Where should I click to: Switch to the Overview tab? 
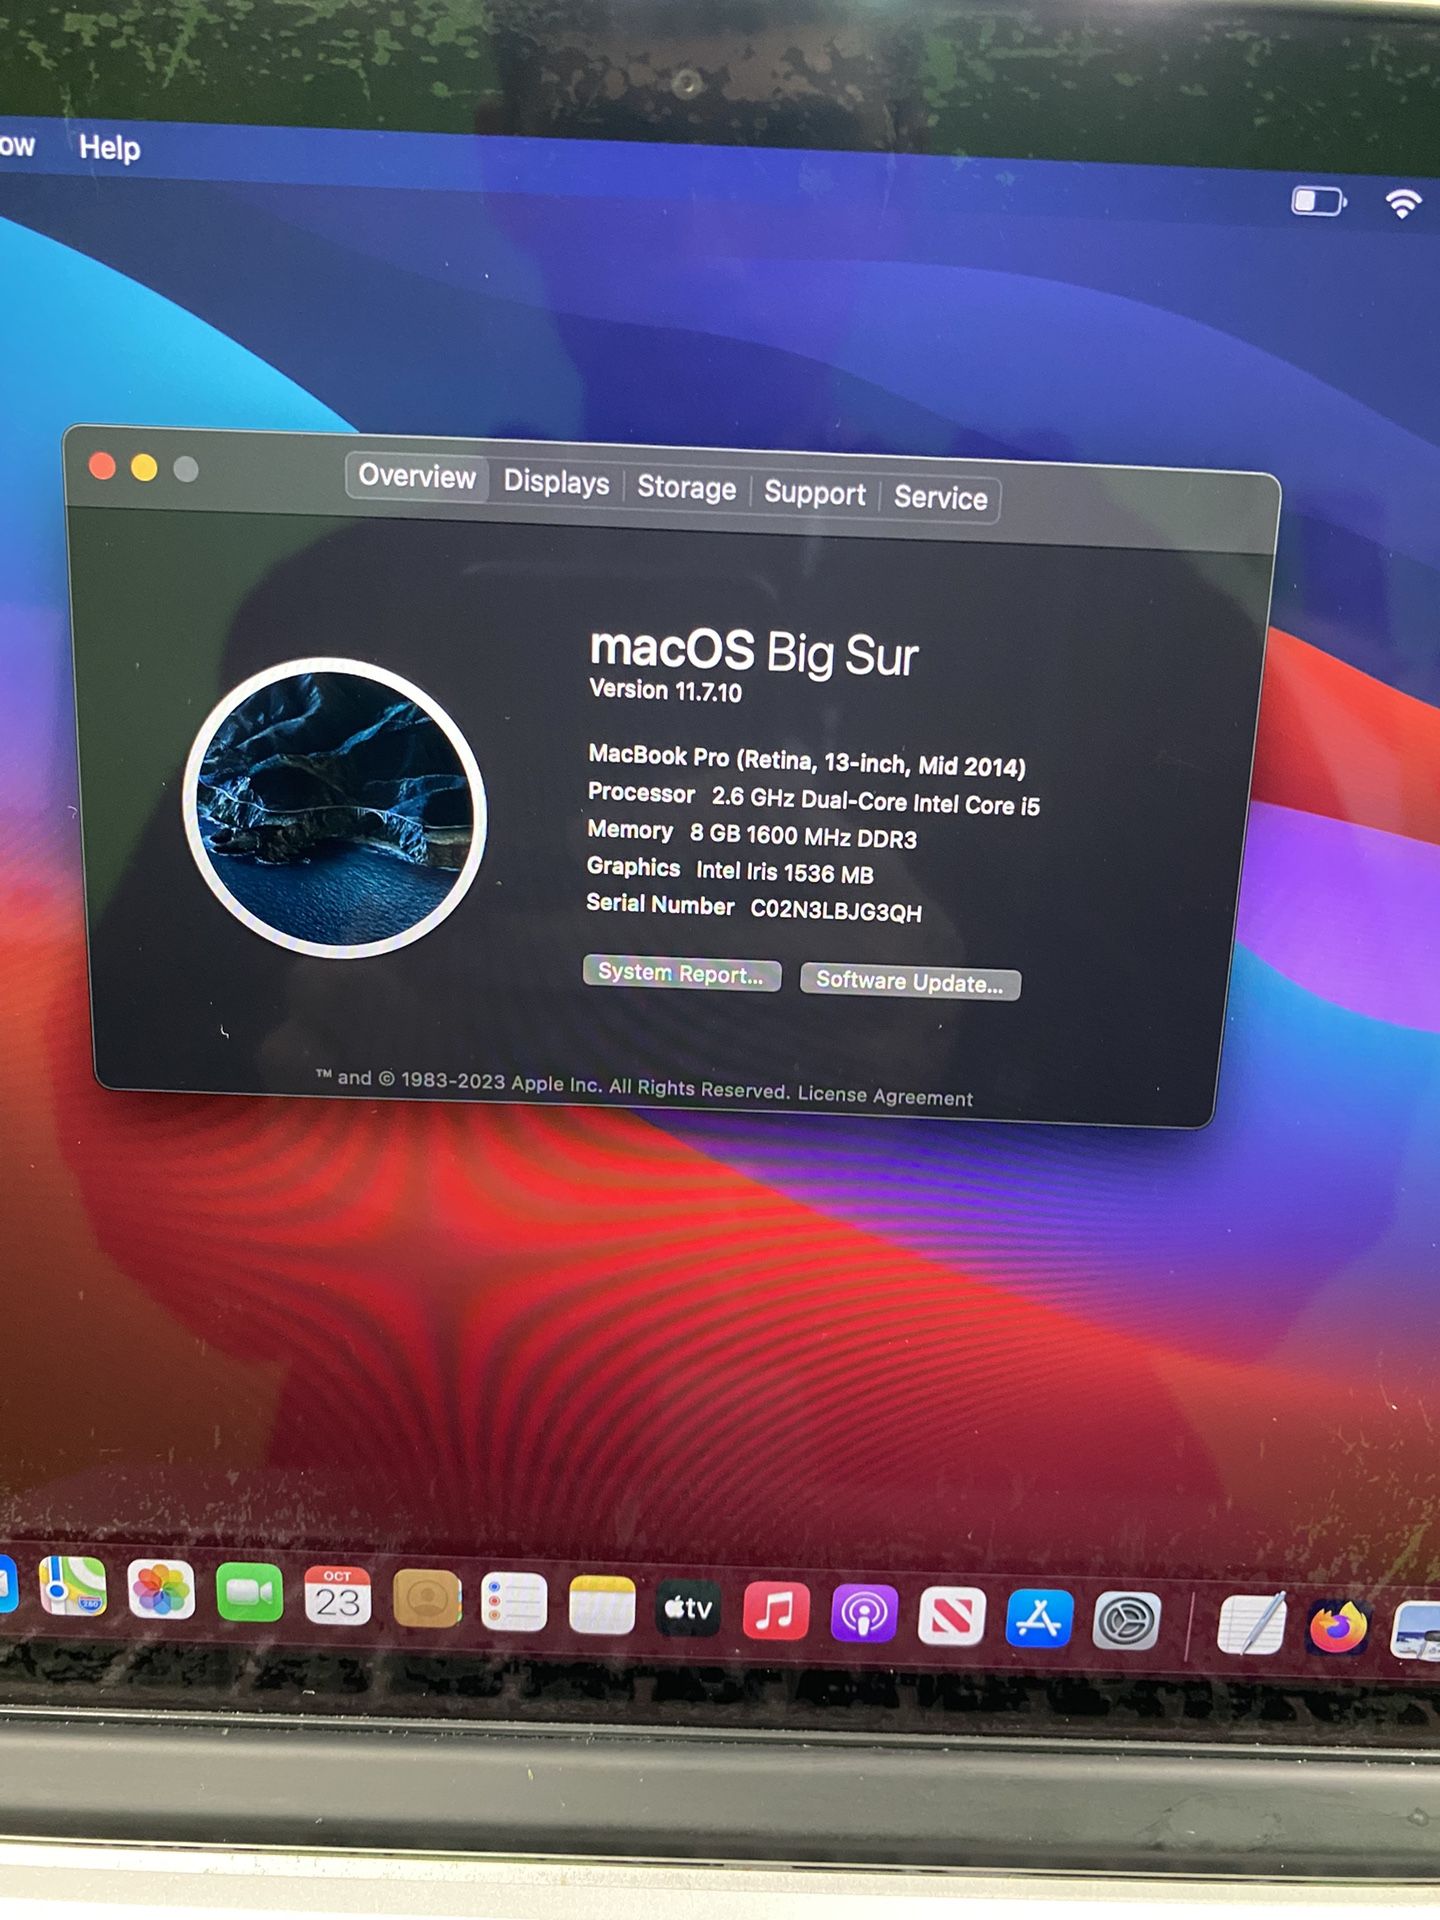tap(417, 476)
